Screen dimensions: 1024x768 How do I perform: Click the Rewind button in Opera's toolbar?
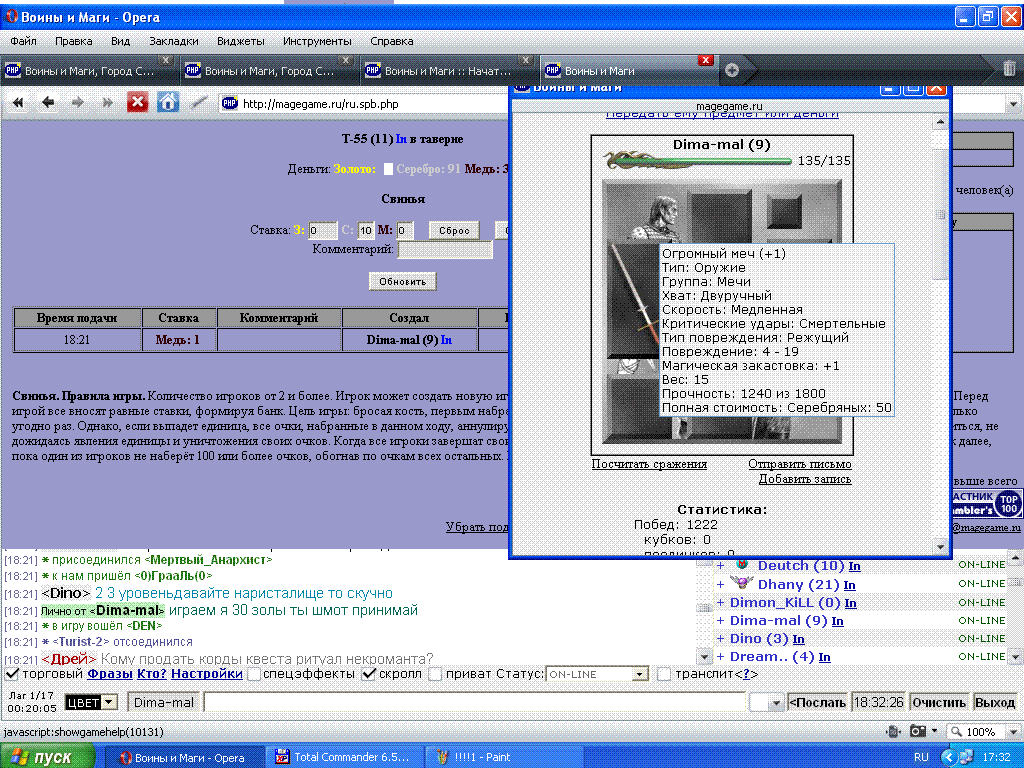click(18, 103)
